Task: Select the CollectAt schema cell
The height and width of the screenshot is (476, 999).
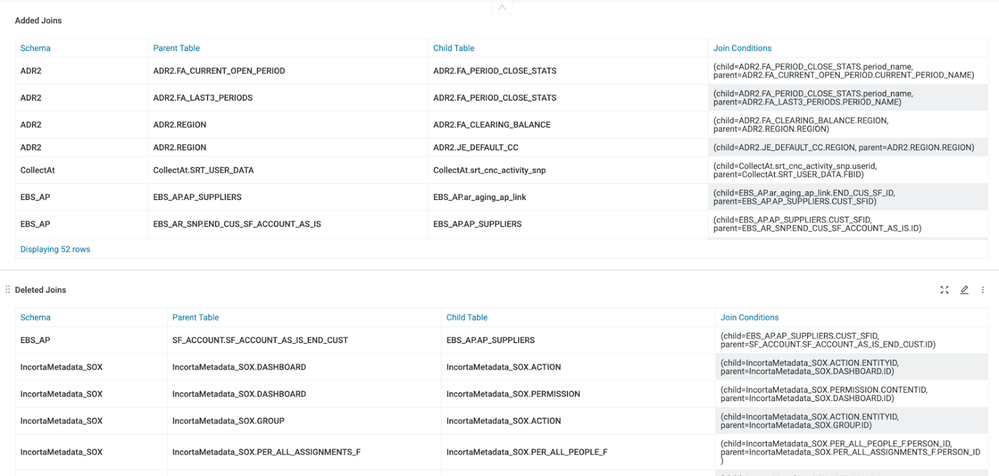Action: pyautogui.click(x=38, y=171)
